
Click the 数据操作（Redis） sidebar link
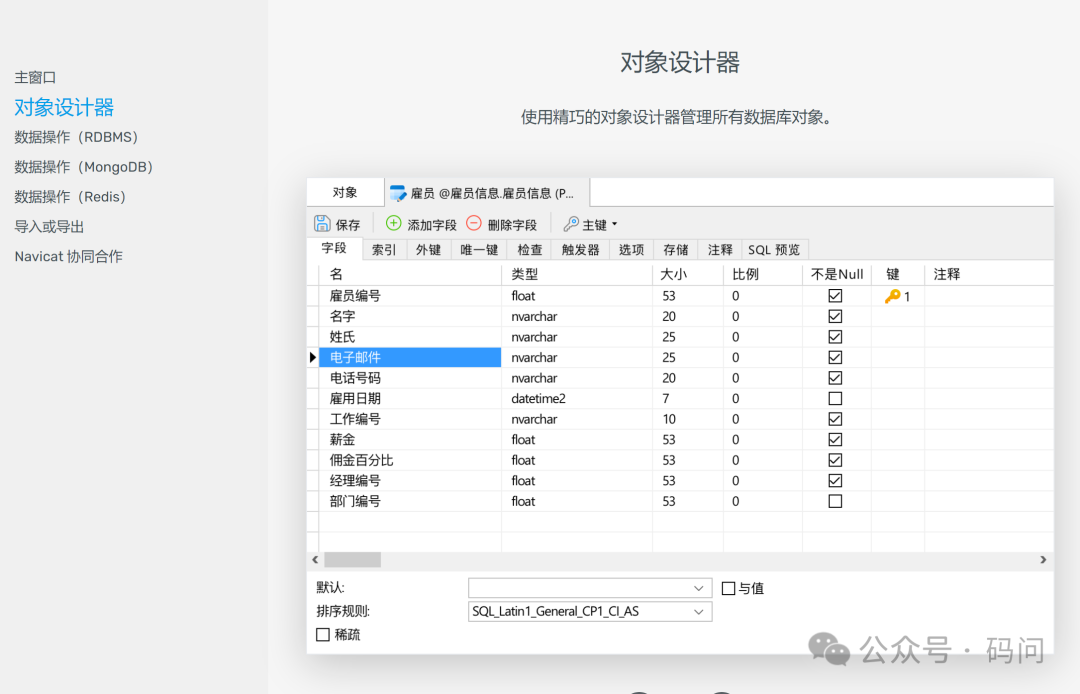click(70, 197)
